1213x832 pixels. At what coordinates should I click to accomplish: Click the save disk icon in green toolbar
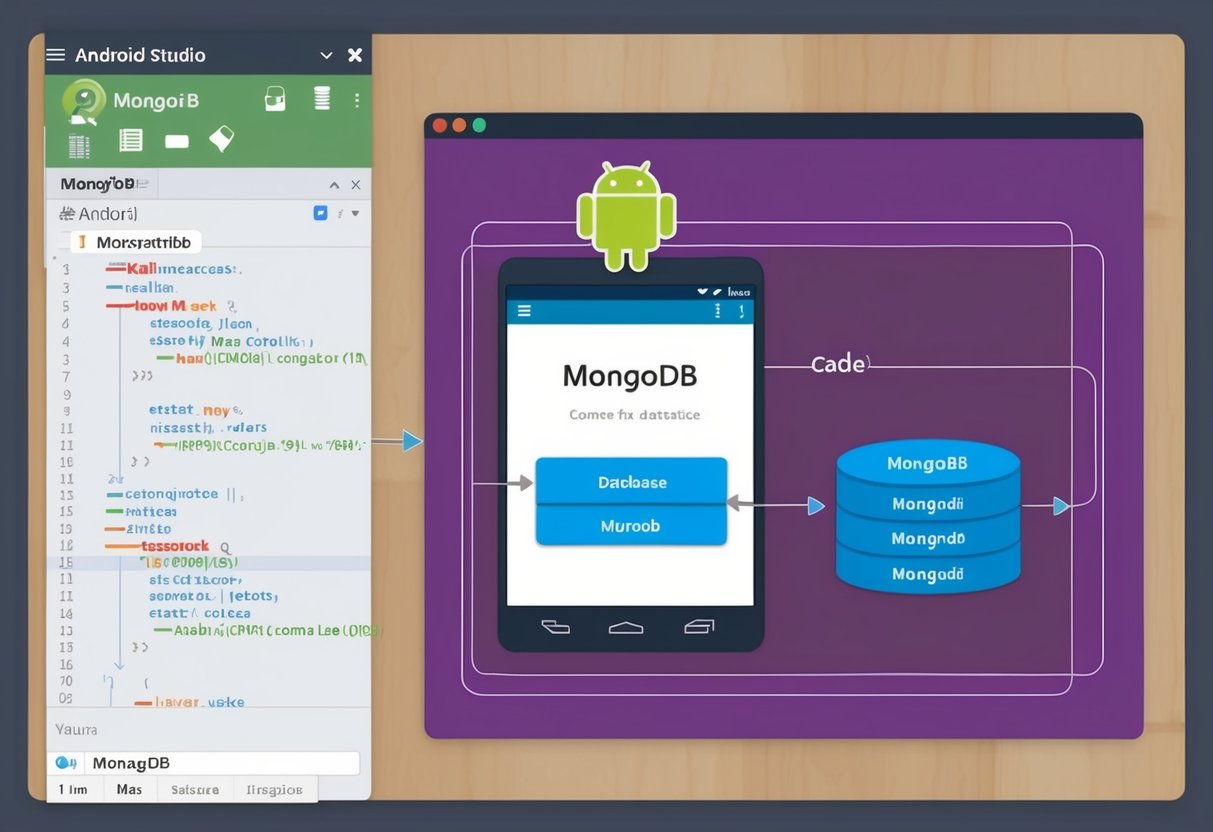pos(275,98)
